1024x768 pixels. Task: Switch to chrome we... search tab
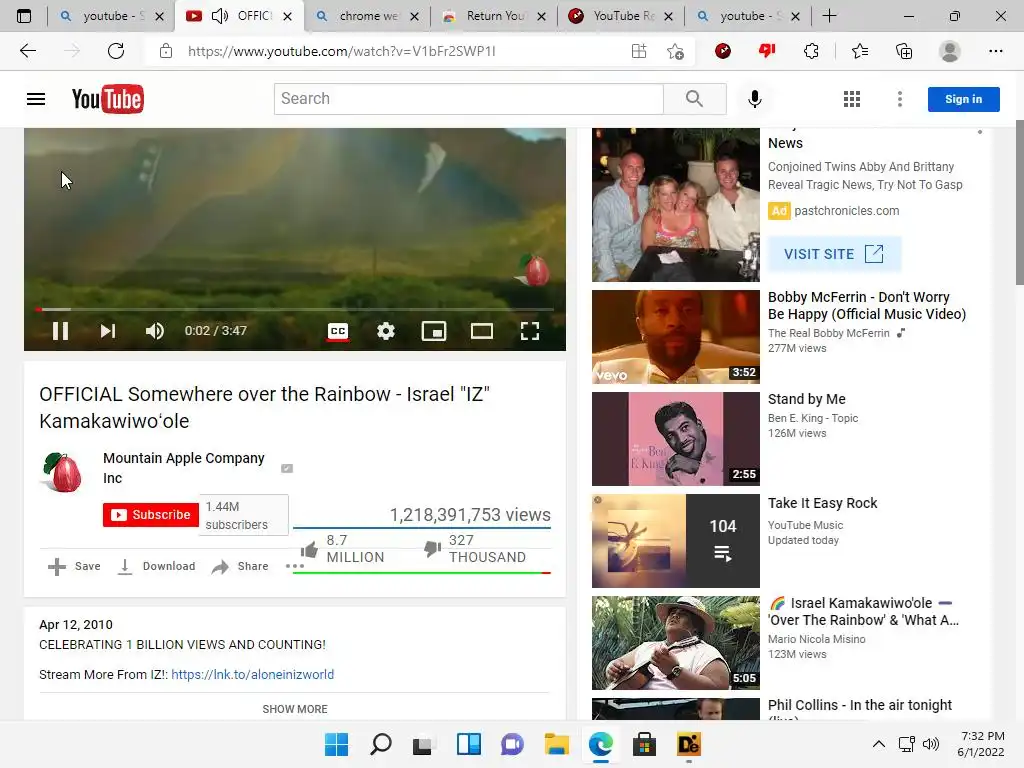tap(368, 16)
